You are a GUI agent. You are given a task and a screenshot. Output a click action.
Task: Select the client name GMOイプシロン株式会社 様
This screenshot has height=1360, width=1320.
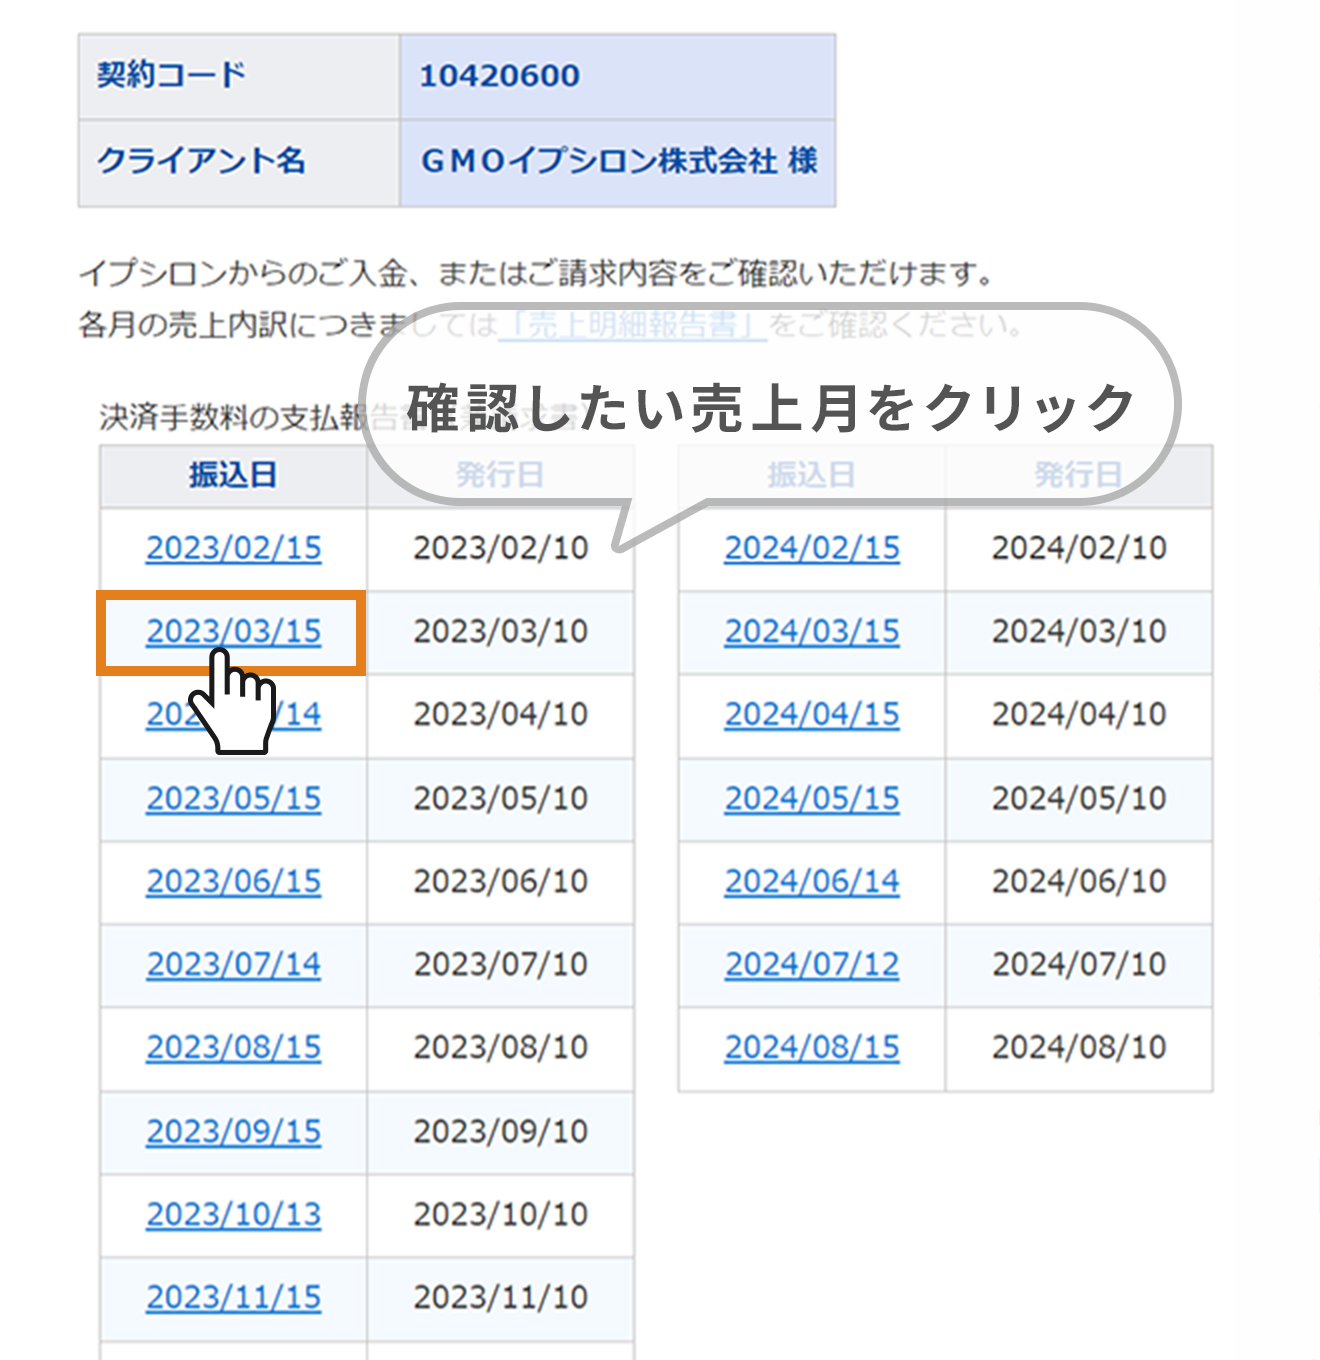(619, 161)
